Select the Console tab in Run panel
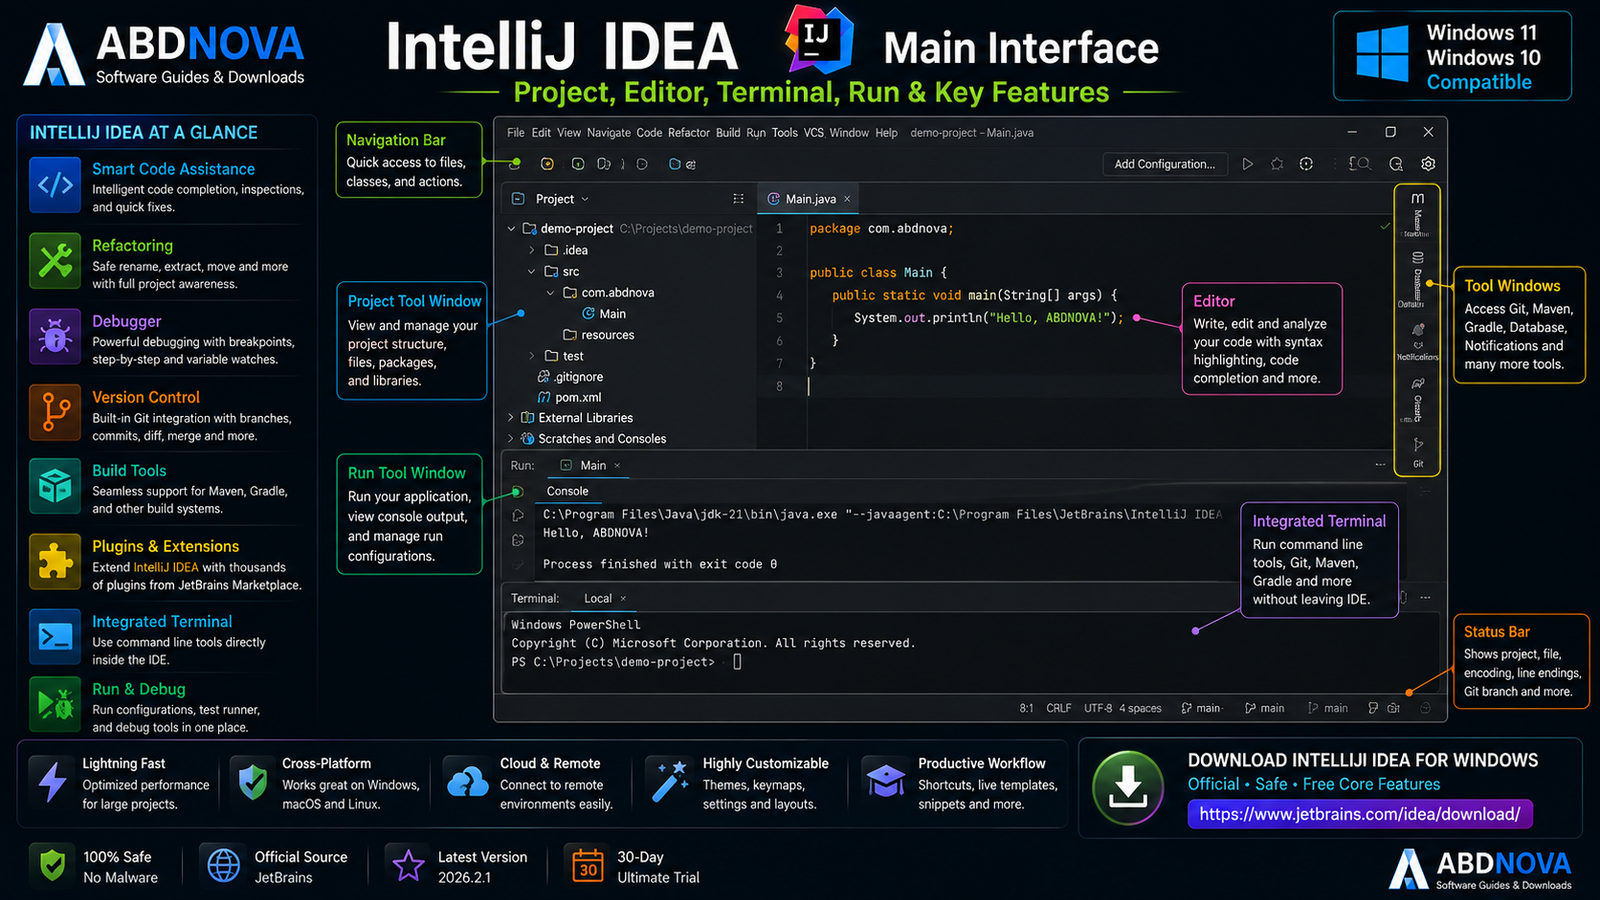1600x900 pixels. pyautogui.click(x=568, y=491)
